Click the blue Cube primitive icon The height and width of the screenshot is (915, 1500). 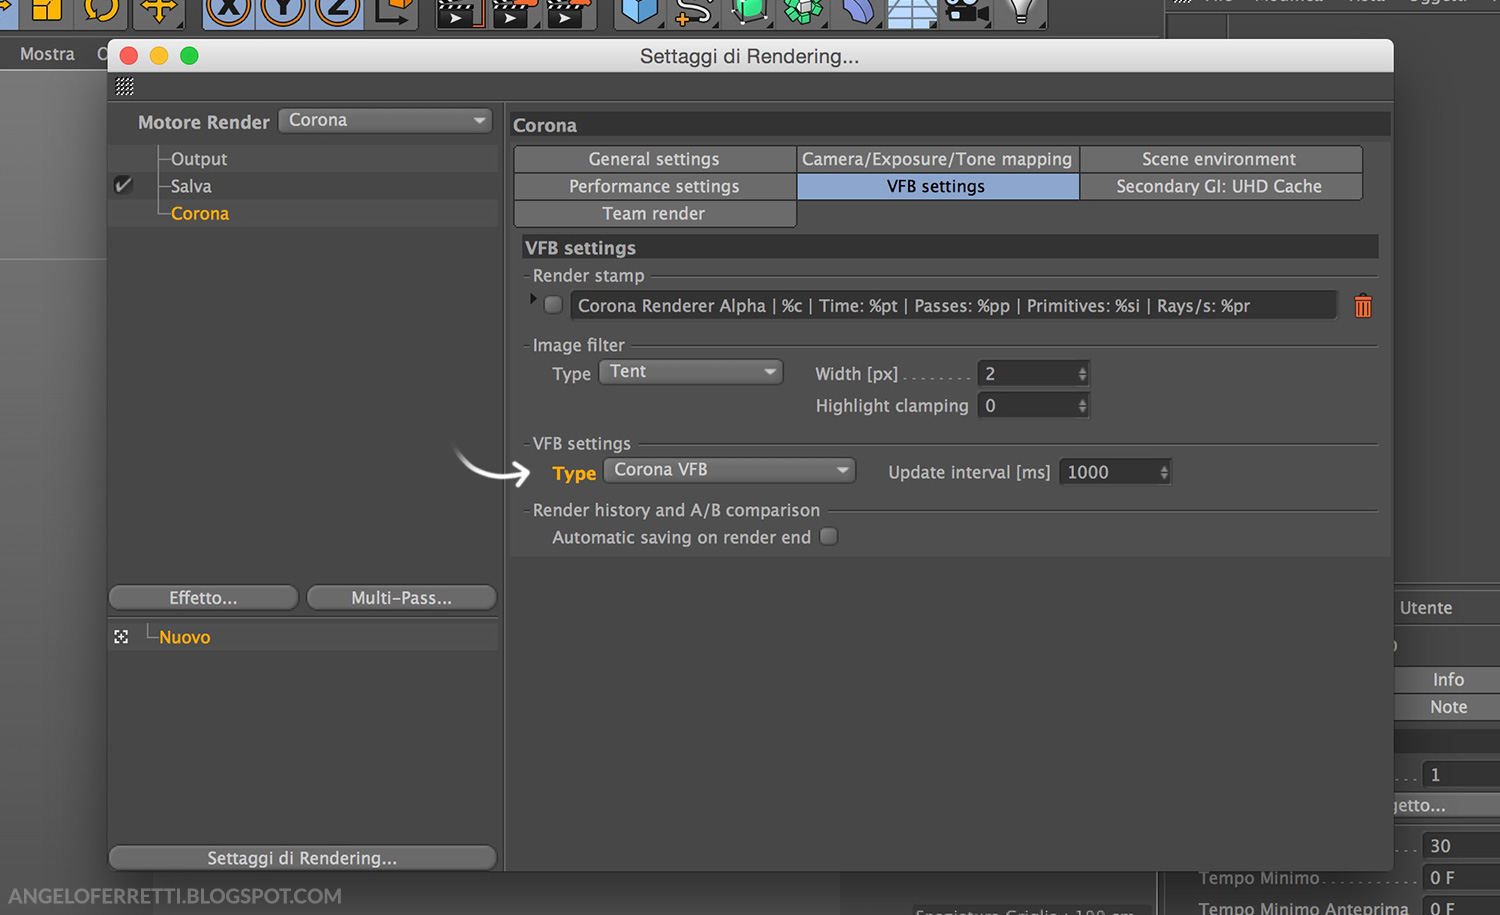(638, 10)
